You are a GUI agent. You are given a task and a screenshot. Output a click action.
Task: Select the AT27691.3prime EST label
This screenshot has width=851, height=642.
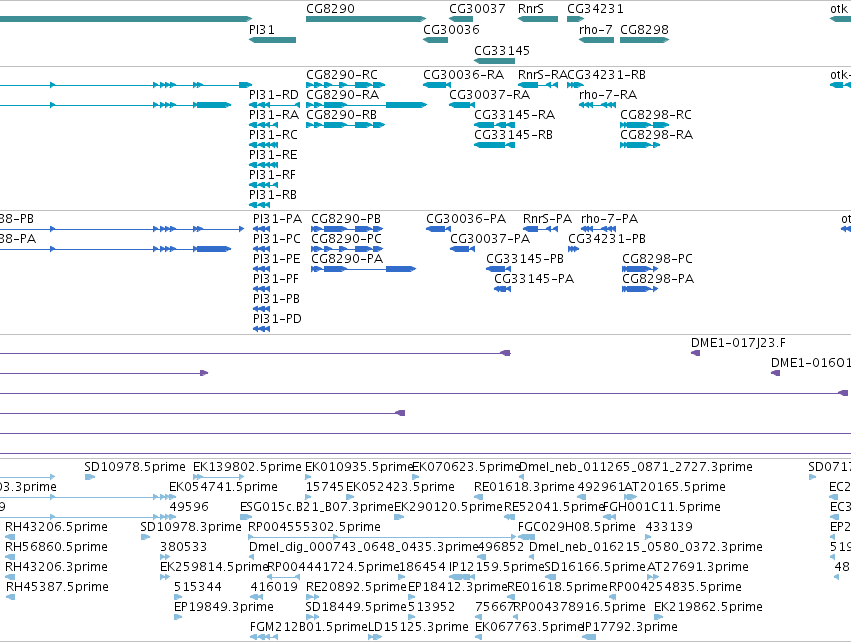click(697, 567)
